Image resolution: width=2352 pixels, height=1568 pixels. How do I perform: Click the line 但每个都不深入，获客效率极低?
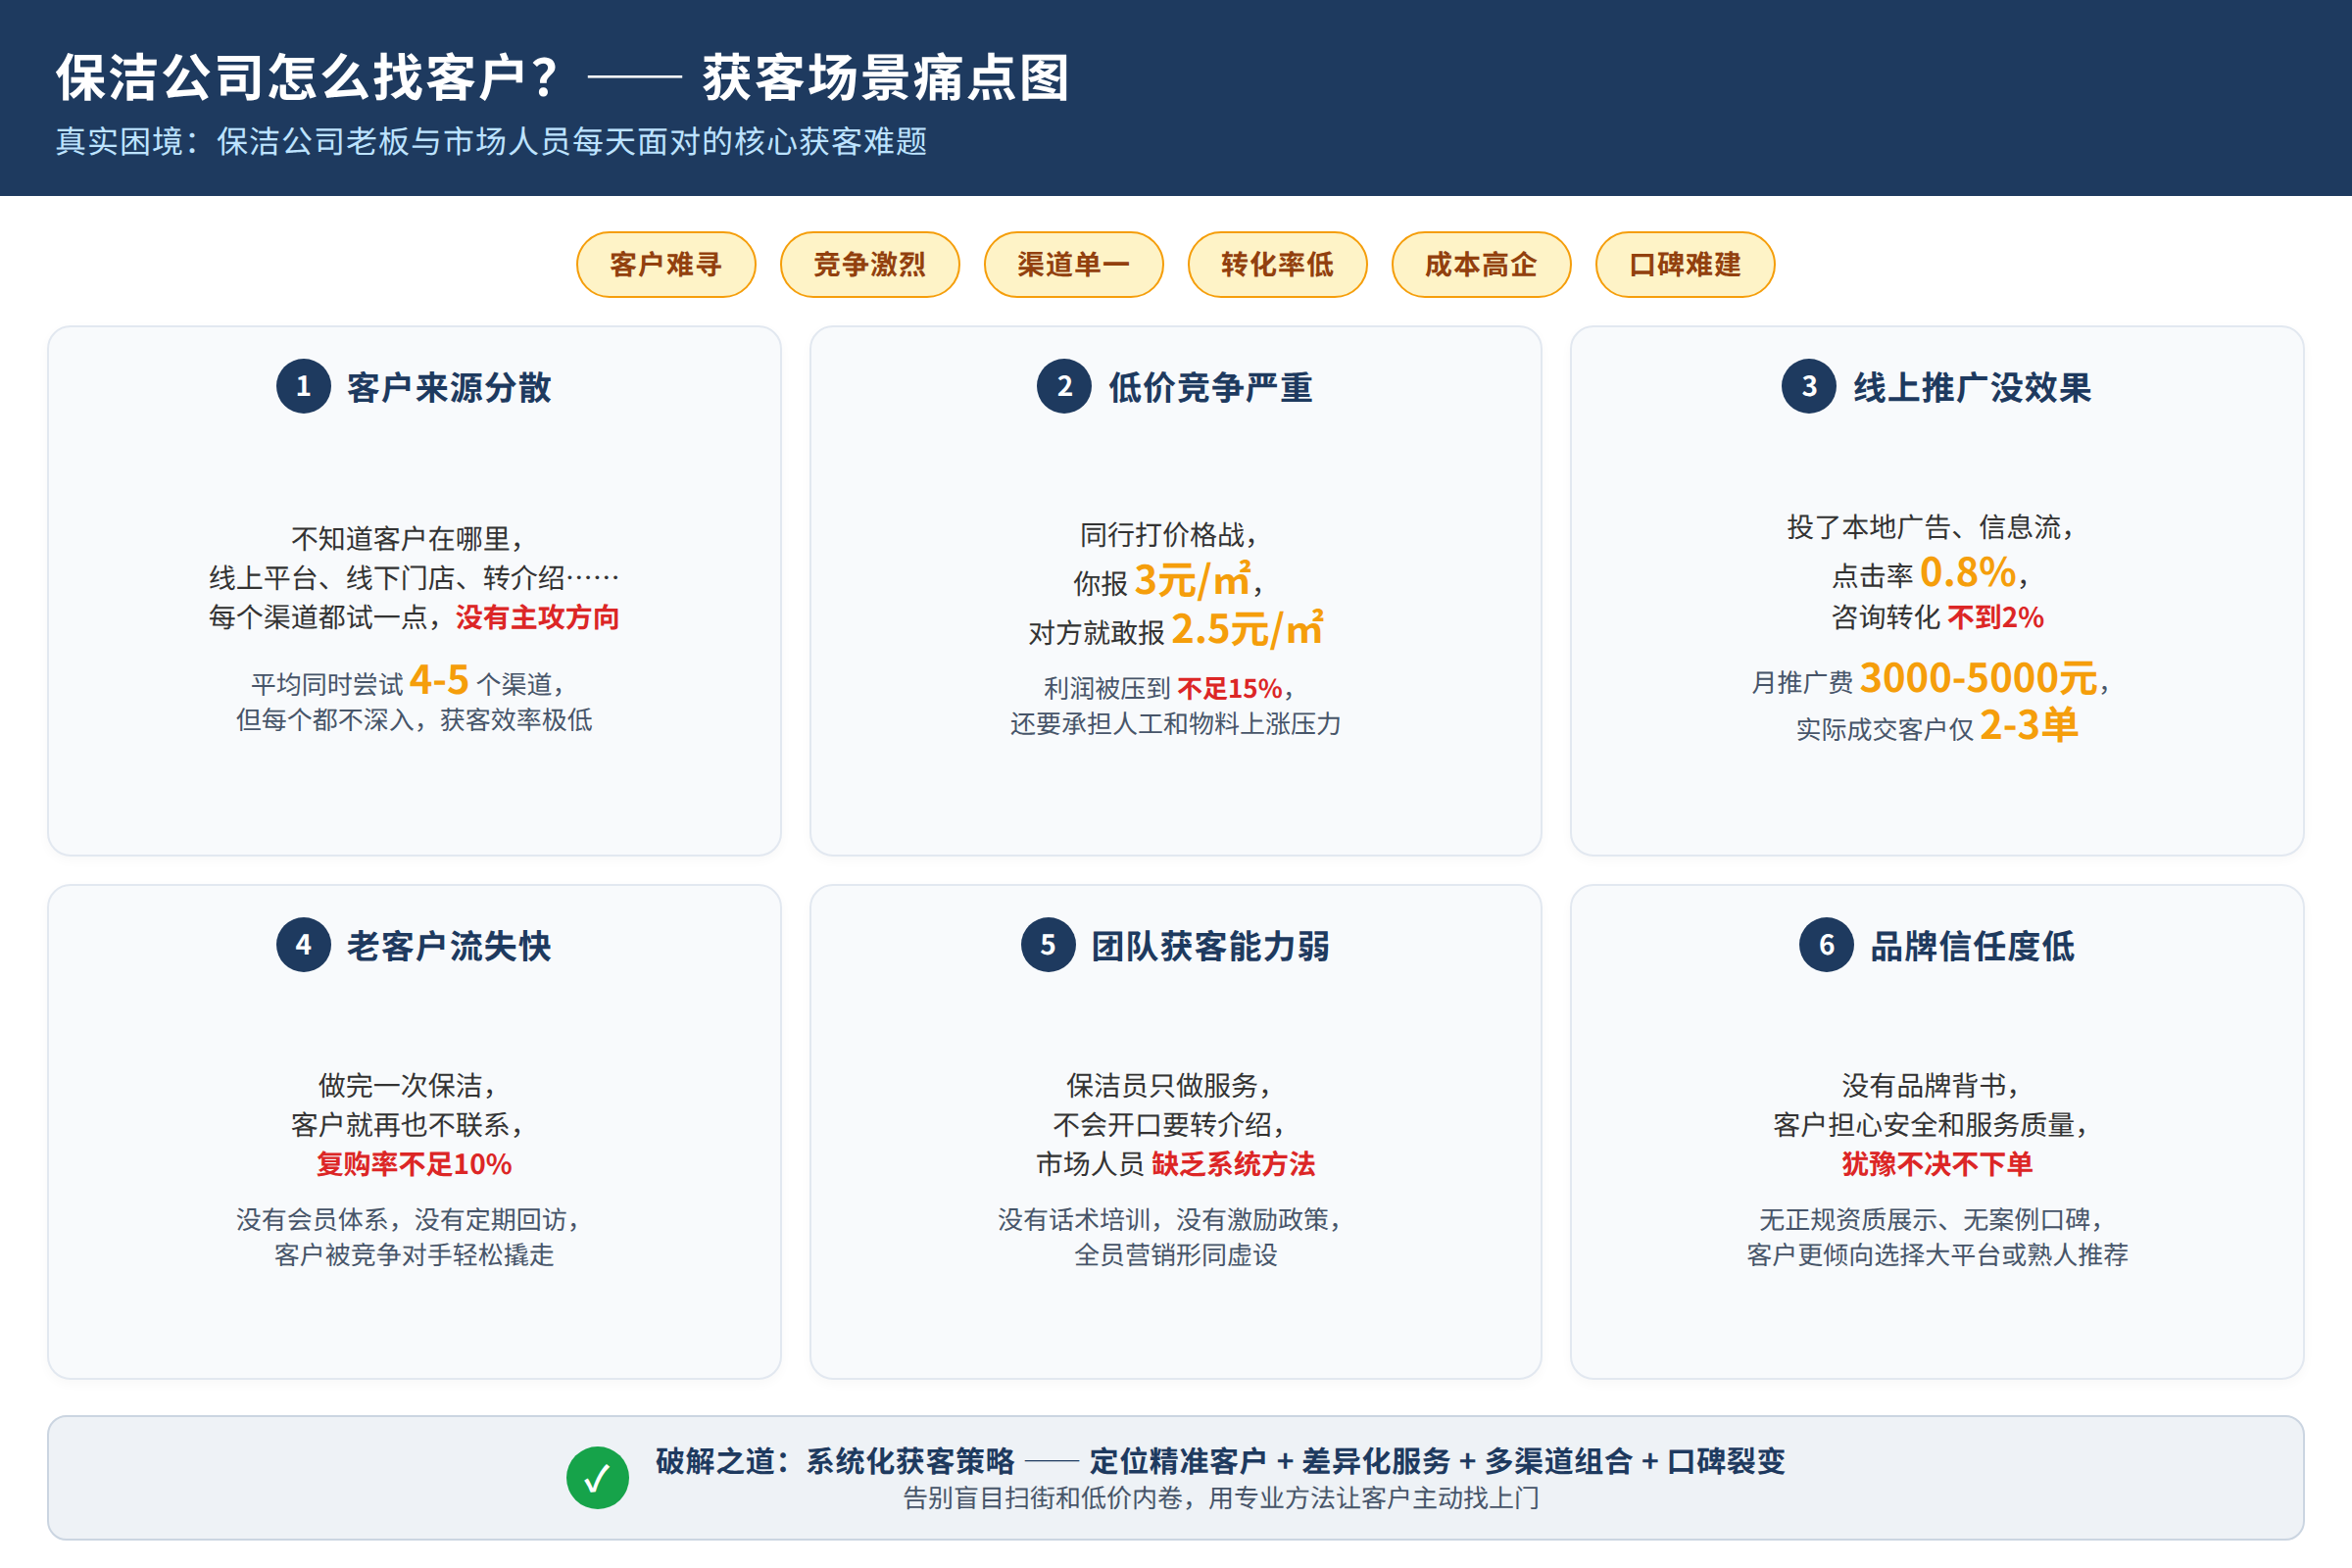pos(414,720)
